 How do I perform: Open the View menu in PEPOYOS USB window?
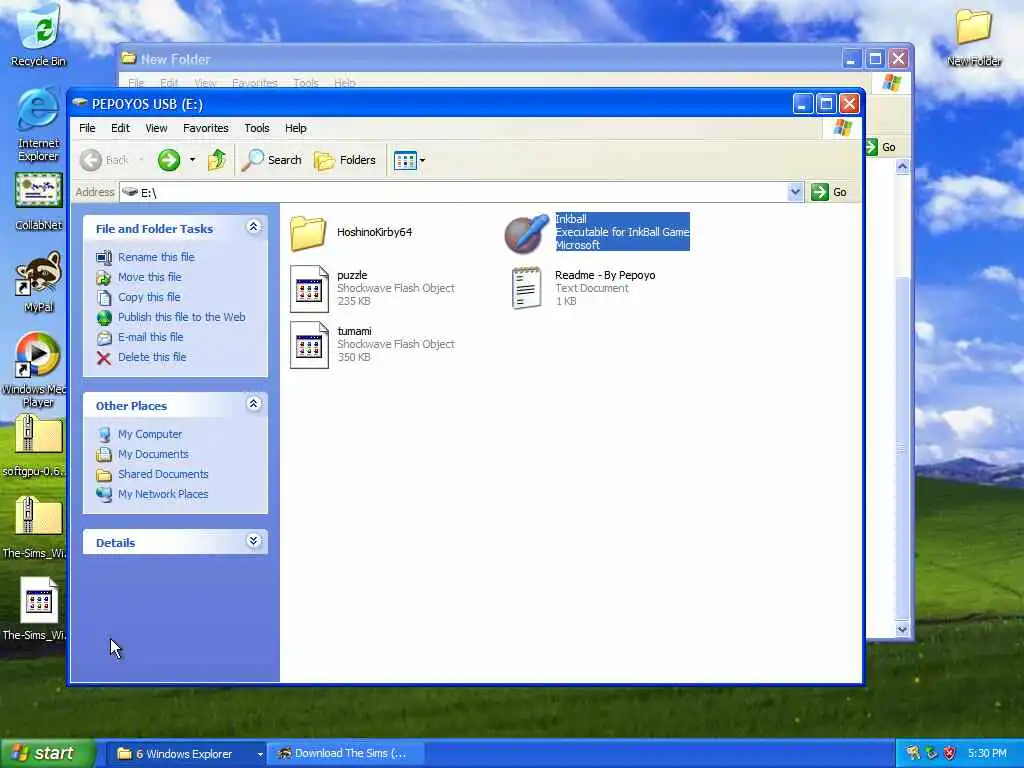tap(156, 128)
